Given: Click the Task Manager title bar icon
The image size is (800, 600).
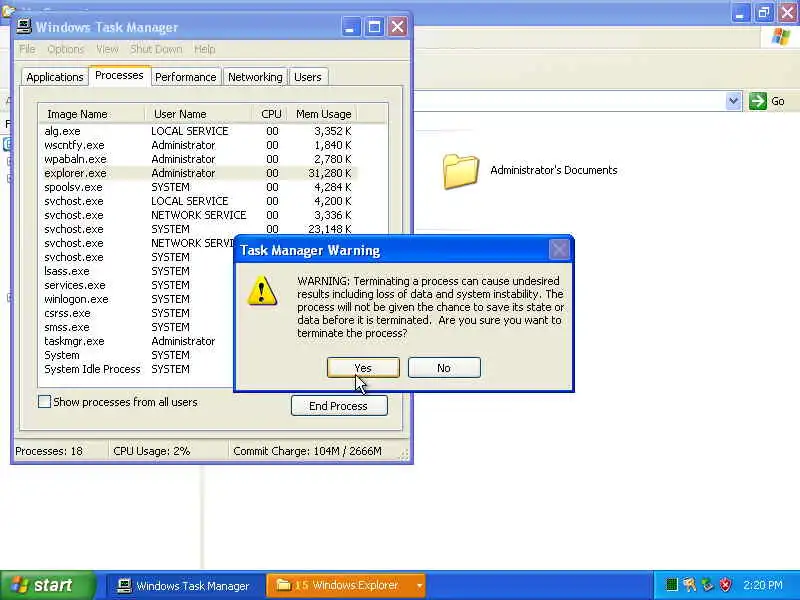Looking at the screenshot, I should click(x=23, y=27).
